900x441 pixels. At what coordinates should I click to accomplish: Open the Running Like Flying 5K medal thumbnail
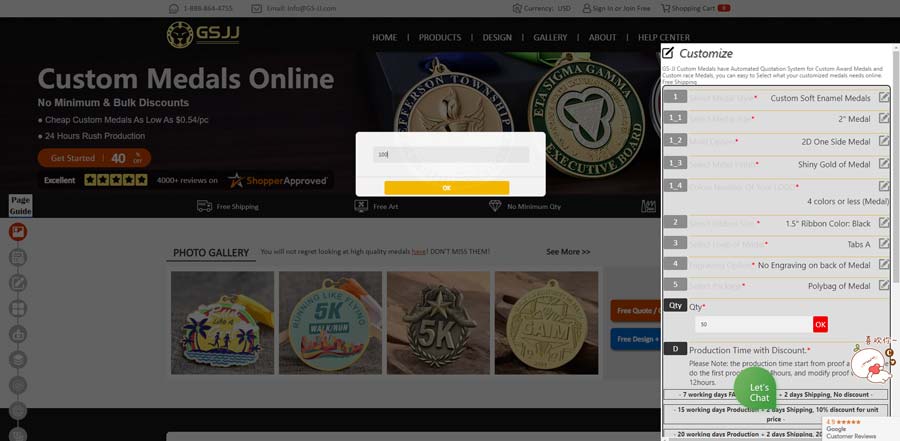click(331, 323)
